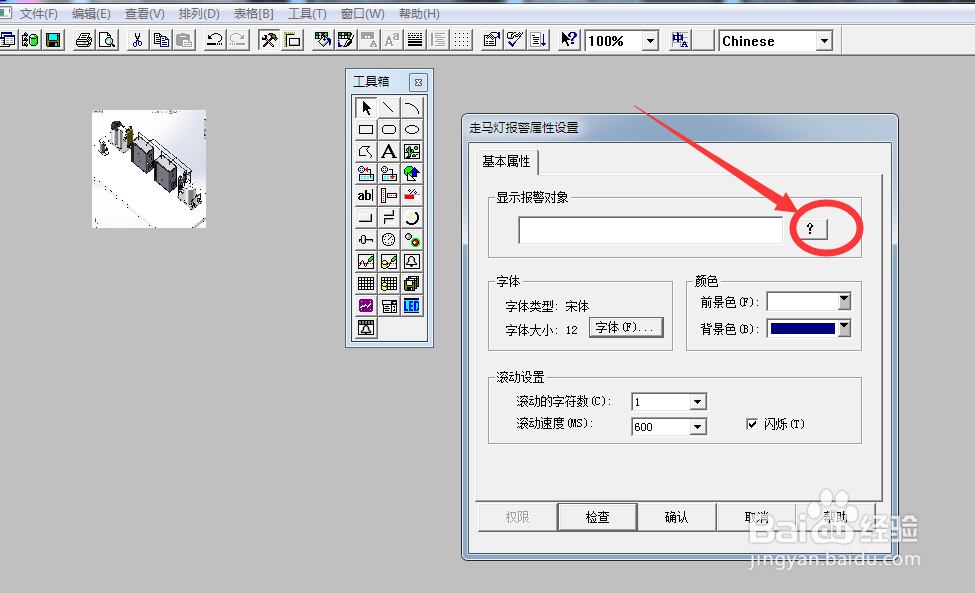Screen dimensions: 975x593
Task: Click the 字体(F)... button
Action: (626, 328)
